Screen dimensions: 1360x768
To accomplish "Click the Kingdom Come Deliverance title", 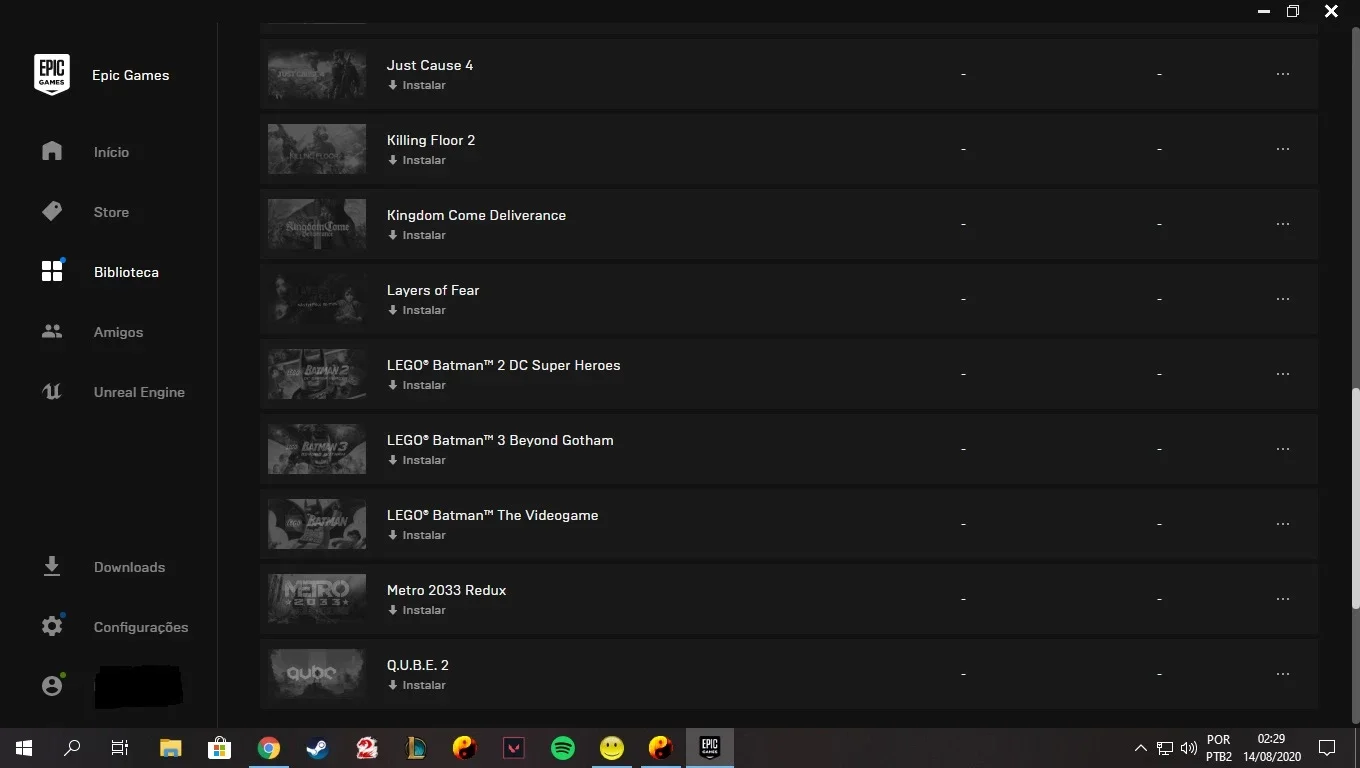I will (476, 215).
